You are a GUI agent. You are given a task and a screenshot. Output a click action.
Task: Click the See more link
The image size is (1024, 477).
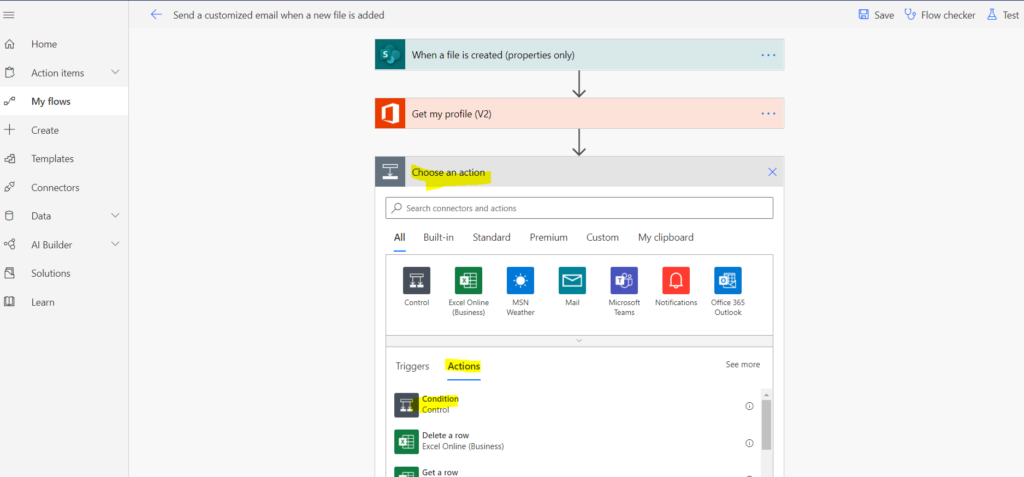click(x=743, y=365)
